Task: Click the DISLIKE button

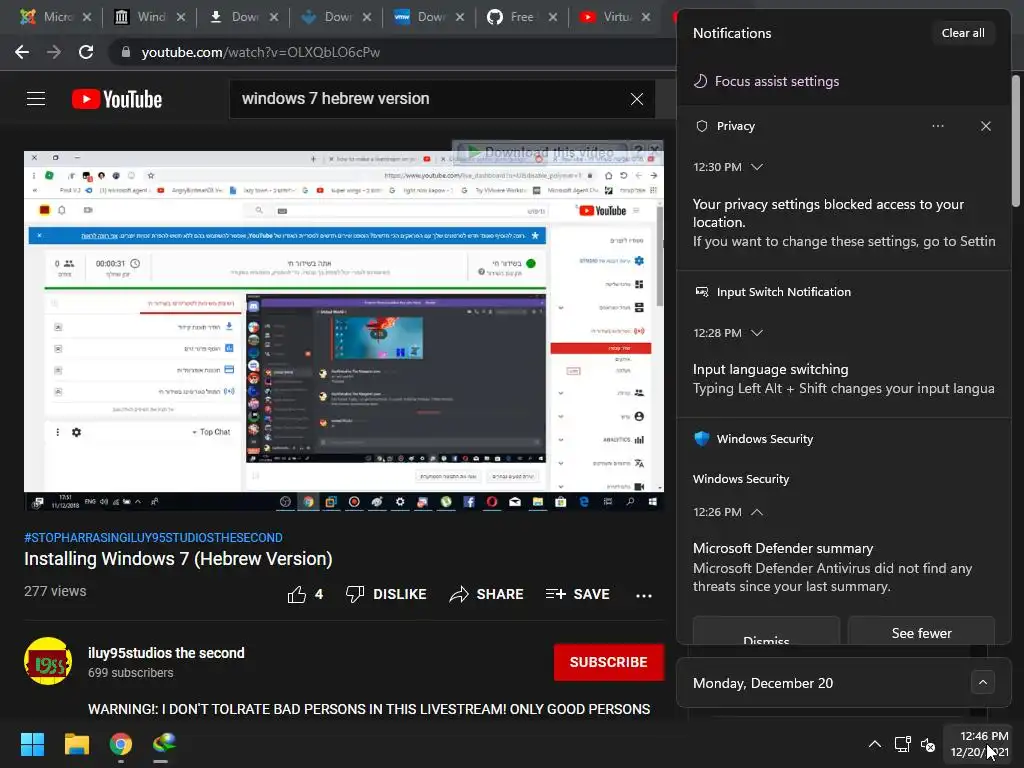Action: pyautogui.click(x=386, y=594)
